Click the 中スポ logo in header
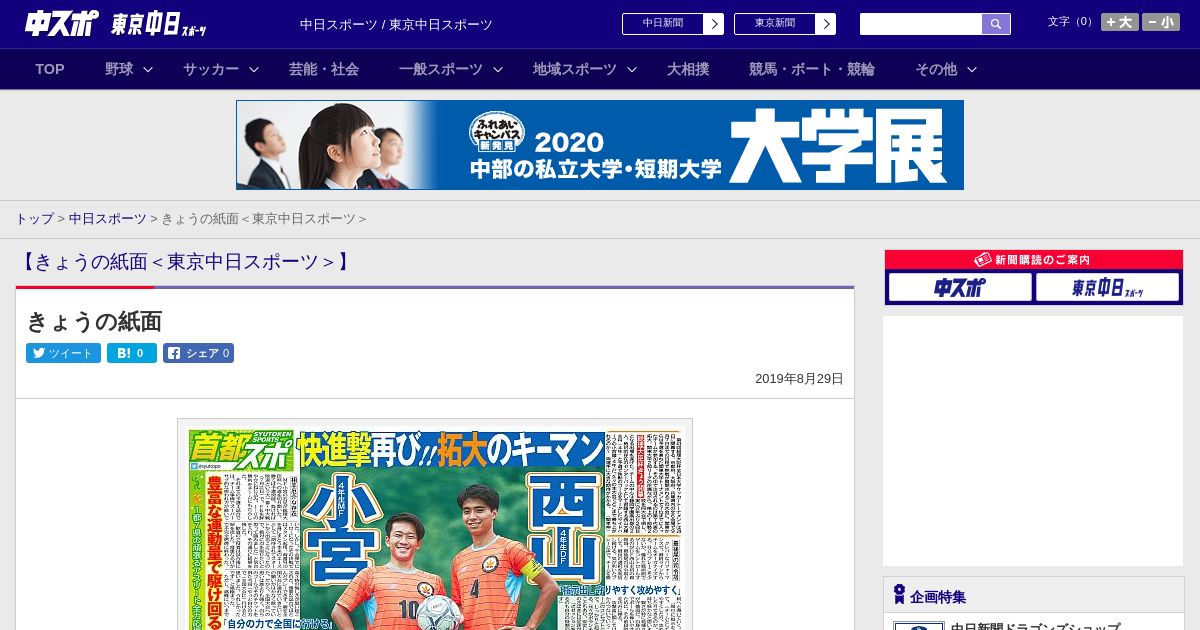The image size is (1200, 630). 62,23
